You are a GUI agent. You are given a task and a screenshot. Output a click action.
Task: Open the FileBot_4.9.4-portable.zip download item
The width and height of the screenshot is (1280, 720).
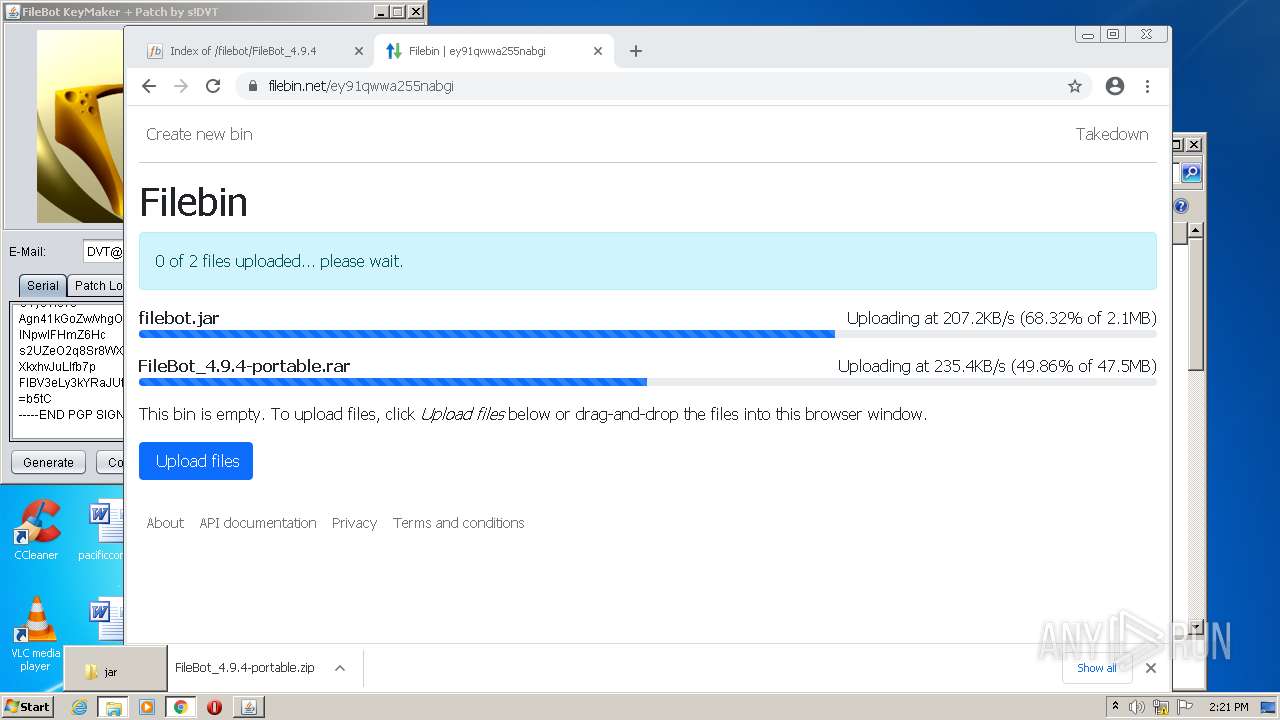(245, 668)
